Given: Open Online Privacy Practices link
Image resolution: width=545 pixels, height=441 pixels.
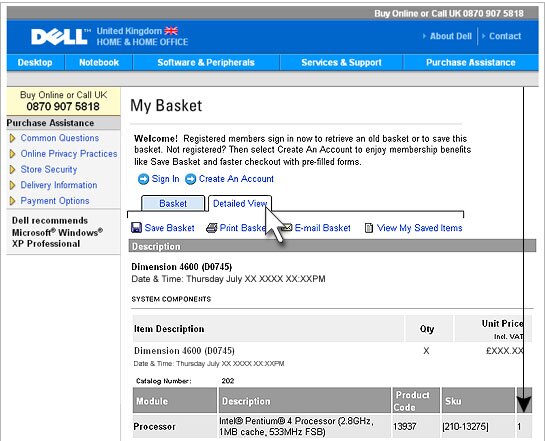Looking at the screenshot, I should 69,154.
